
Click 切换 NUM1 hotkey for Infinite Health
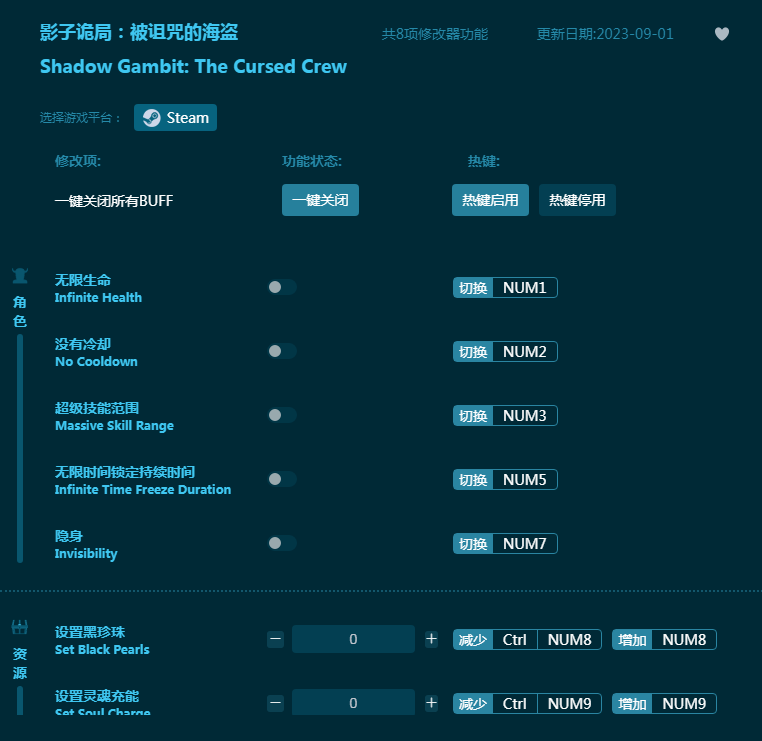coord(505,288)
